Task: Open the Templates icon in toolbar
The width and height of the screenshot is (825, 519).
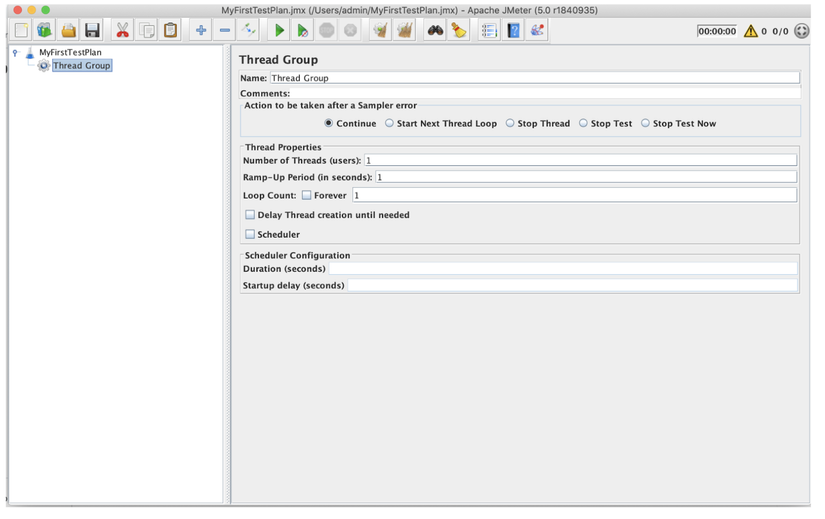Action: [45, 31]
